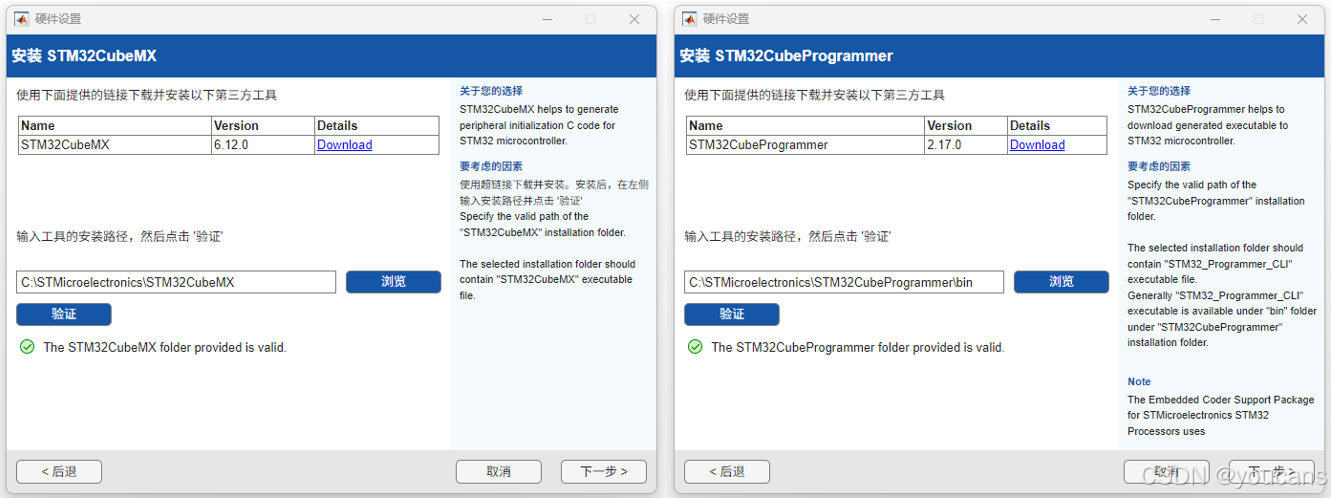Click the 安装 STM32CubeMX header title
The image size is (1332, 498).
click(84, 56)
